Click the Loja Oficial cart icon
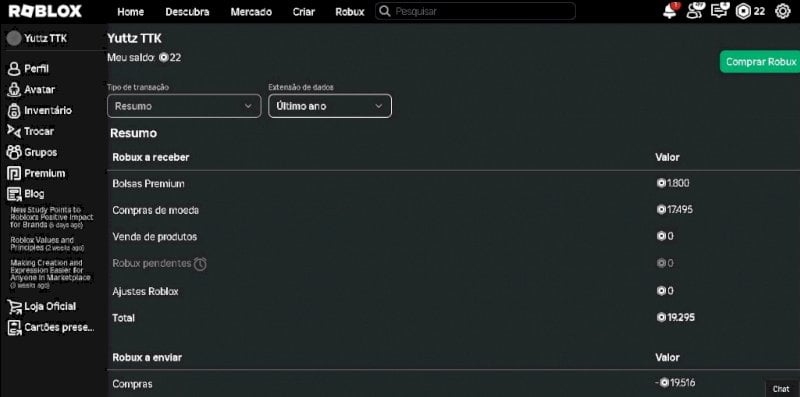Image resolution: width=800 pixels, height=397 pixels. [x=14, y=307]
